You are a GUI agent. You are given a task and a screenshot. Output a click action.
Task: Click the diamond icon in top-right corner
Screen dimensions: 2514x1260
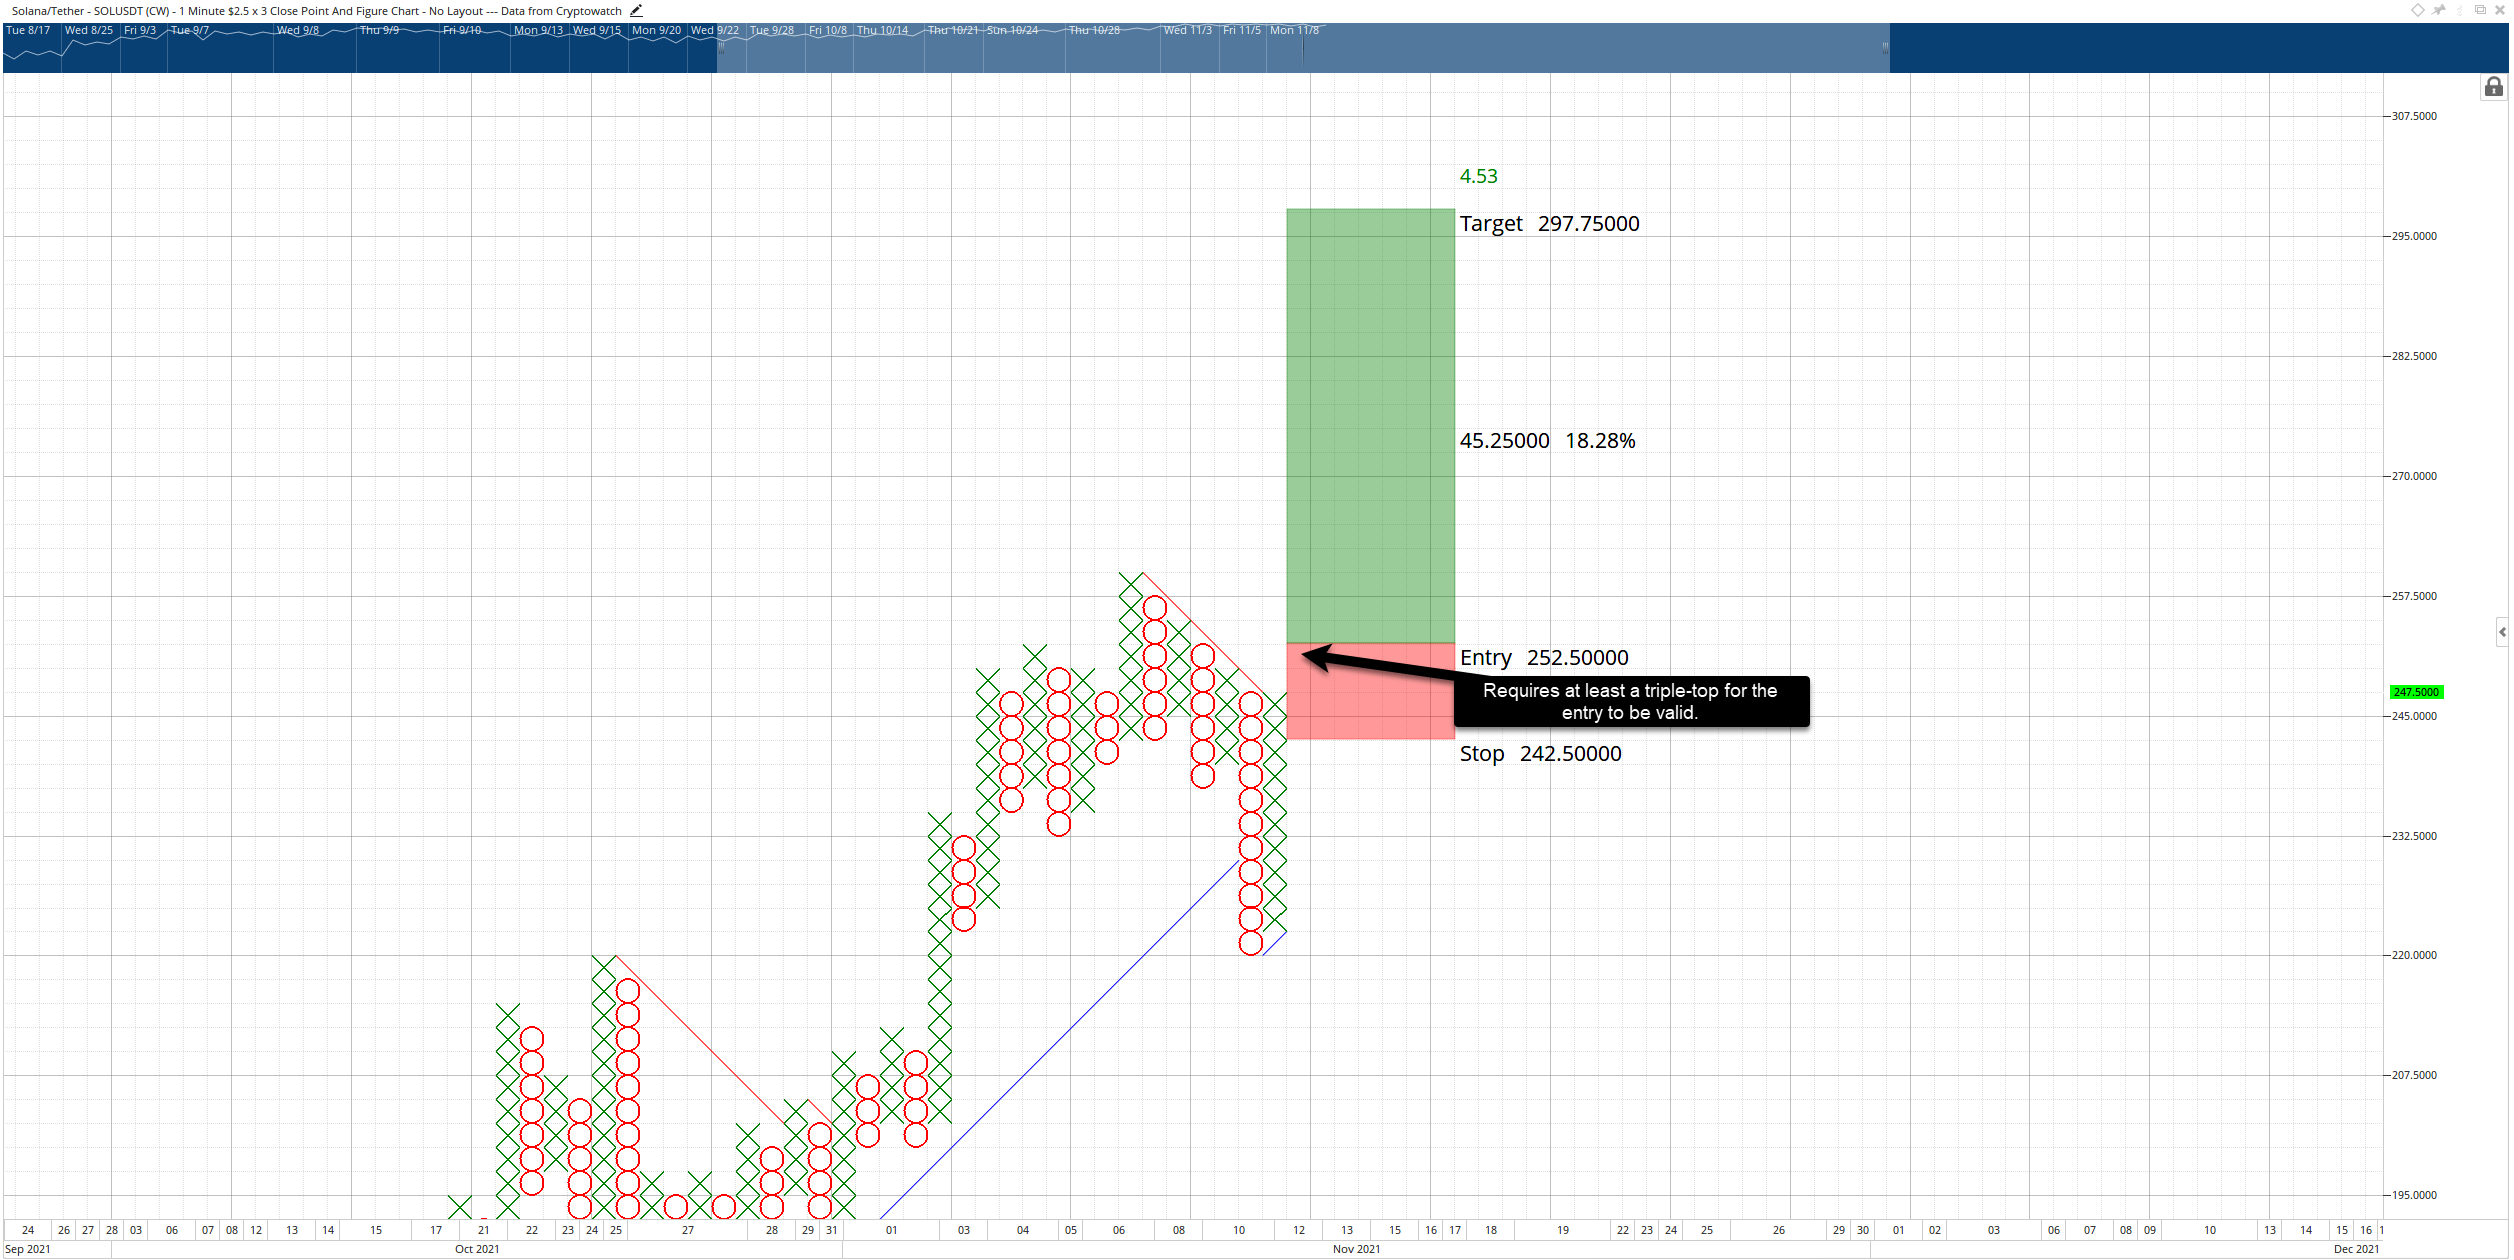pos(2418,10)
